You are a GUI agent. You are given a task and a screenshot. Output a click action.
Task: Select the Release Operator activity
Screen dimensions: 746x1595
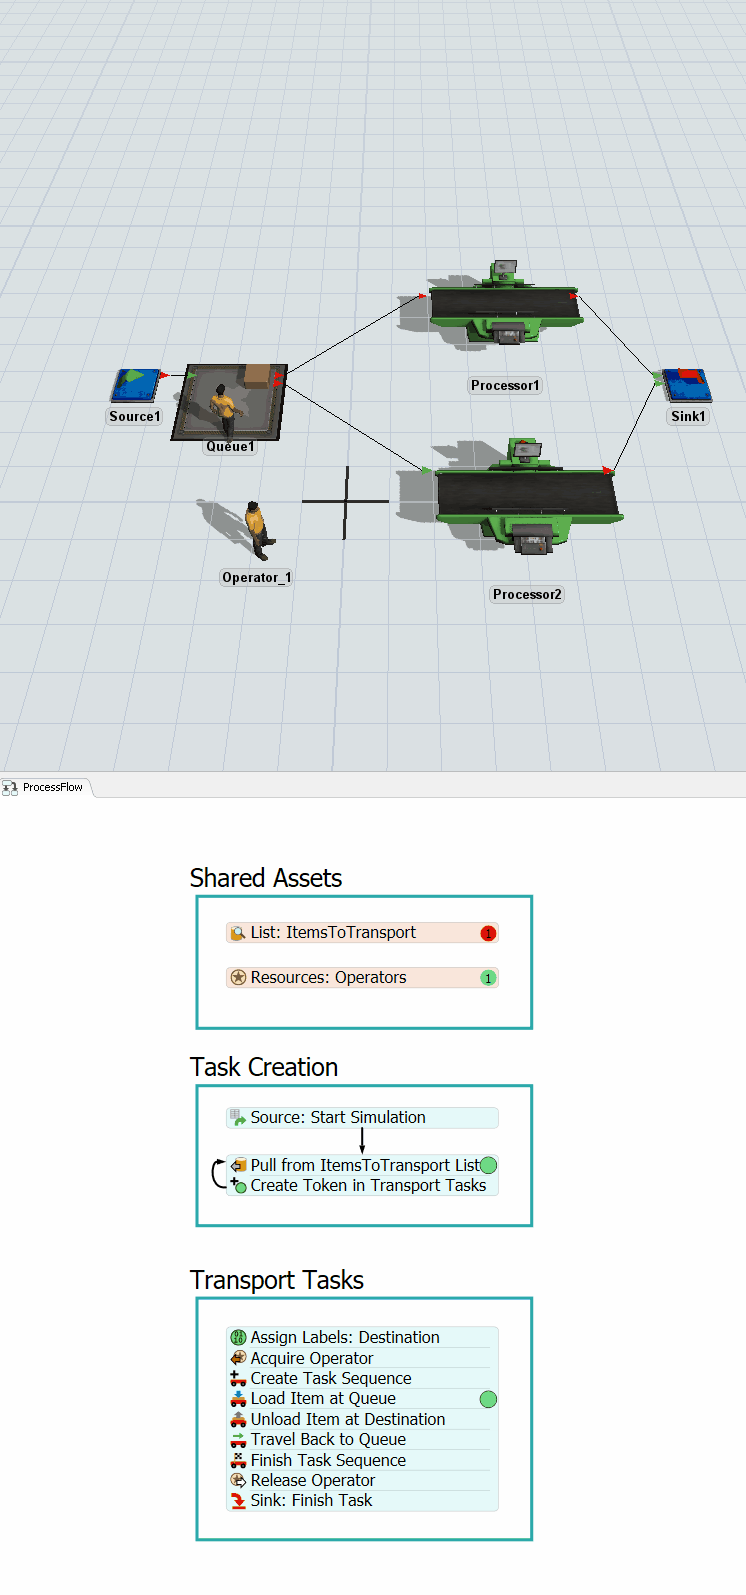tap(313, 1481)
